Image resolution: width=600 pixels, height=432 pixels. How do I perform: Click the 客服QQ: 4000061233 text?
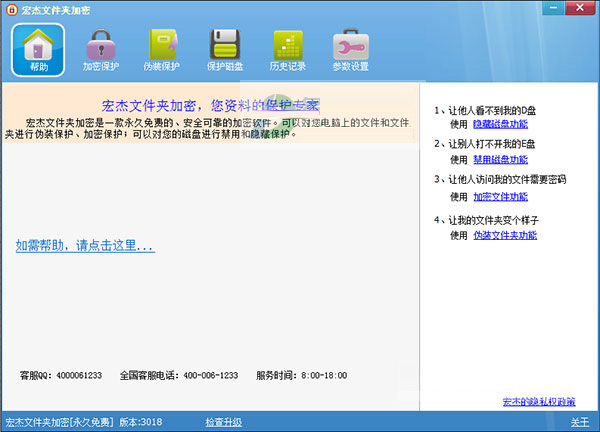pos(61,375)
